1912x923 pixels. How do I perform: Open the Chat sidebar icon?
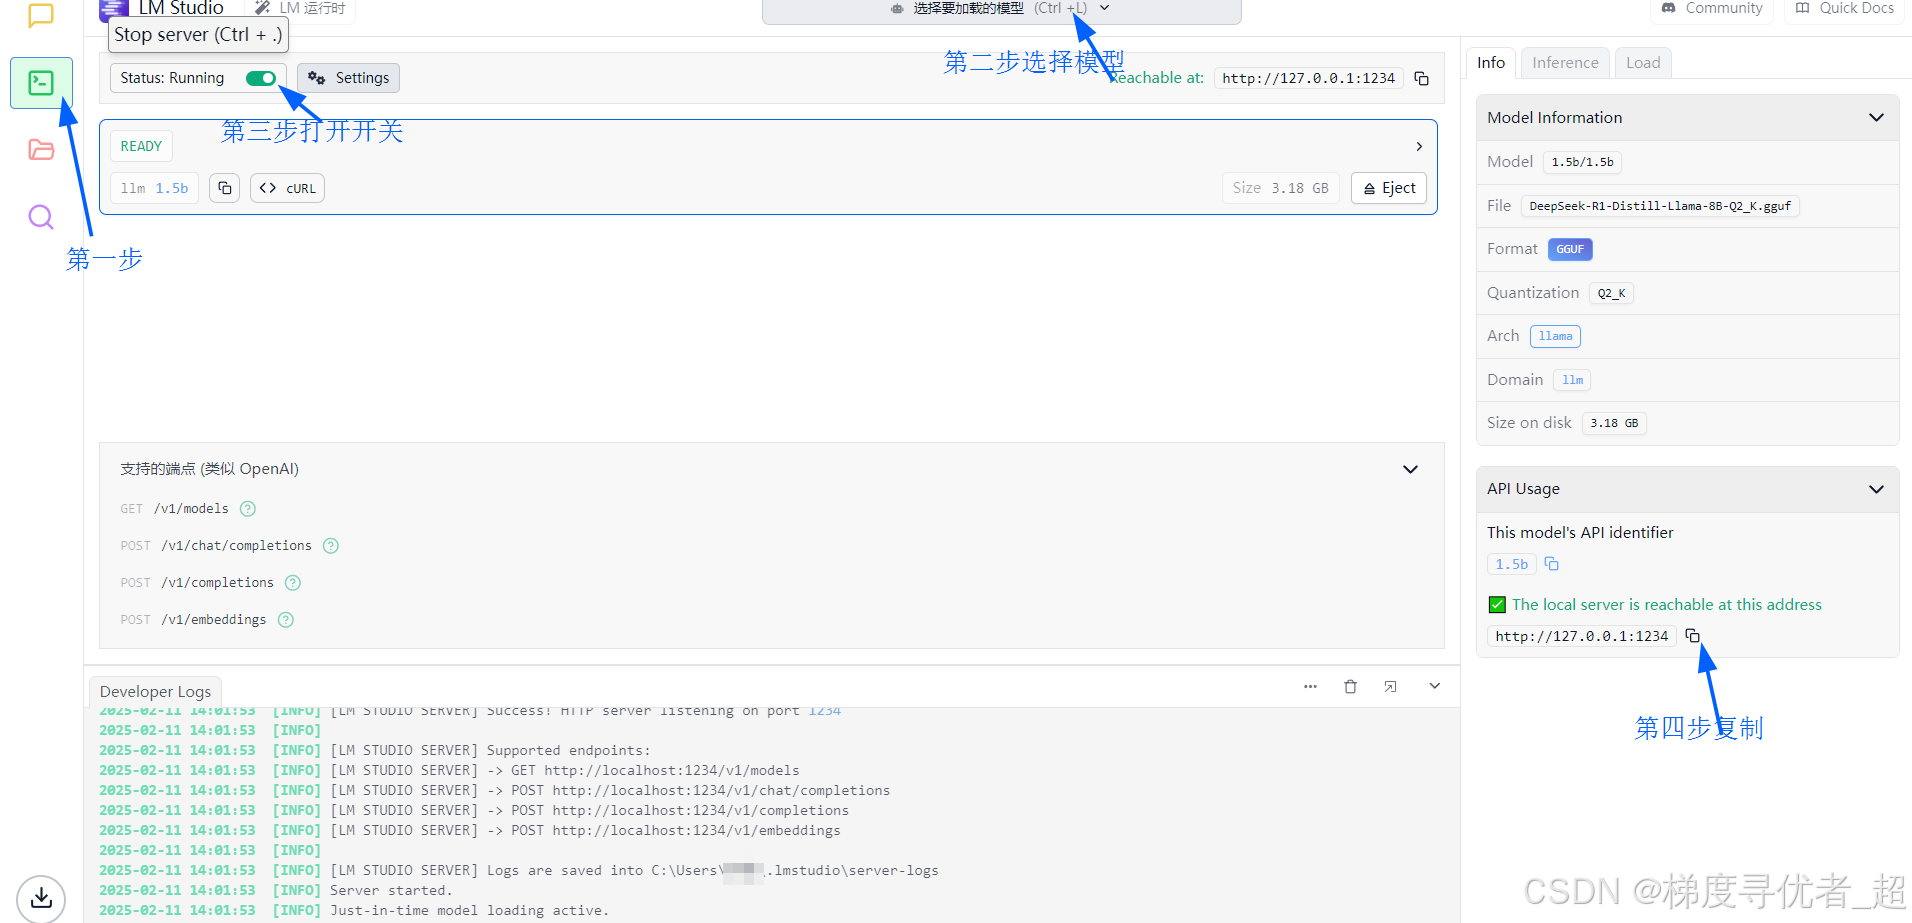41,15
